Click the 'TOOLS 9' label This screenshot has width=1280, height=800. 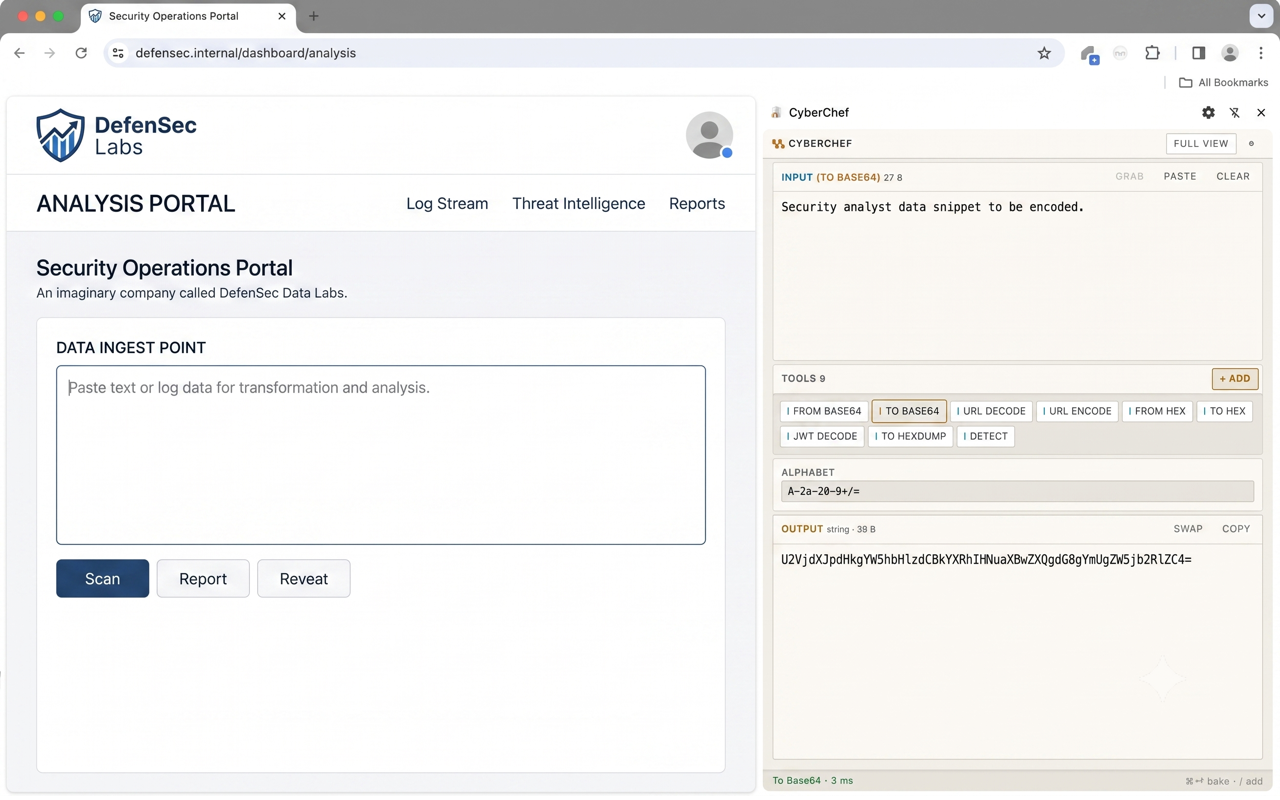[x=803, y=379]
